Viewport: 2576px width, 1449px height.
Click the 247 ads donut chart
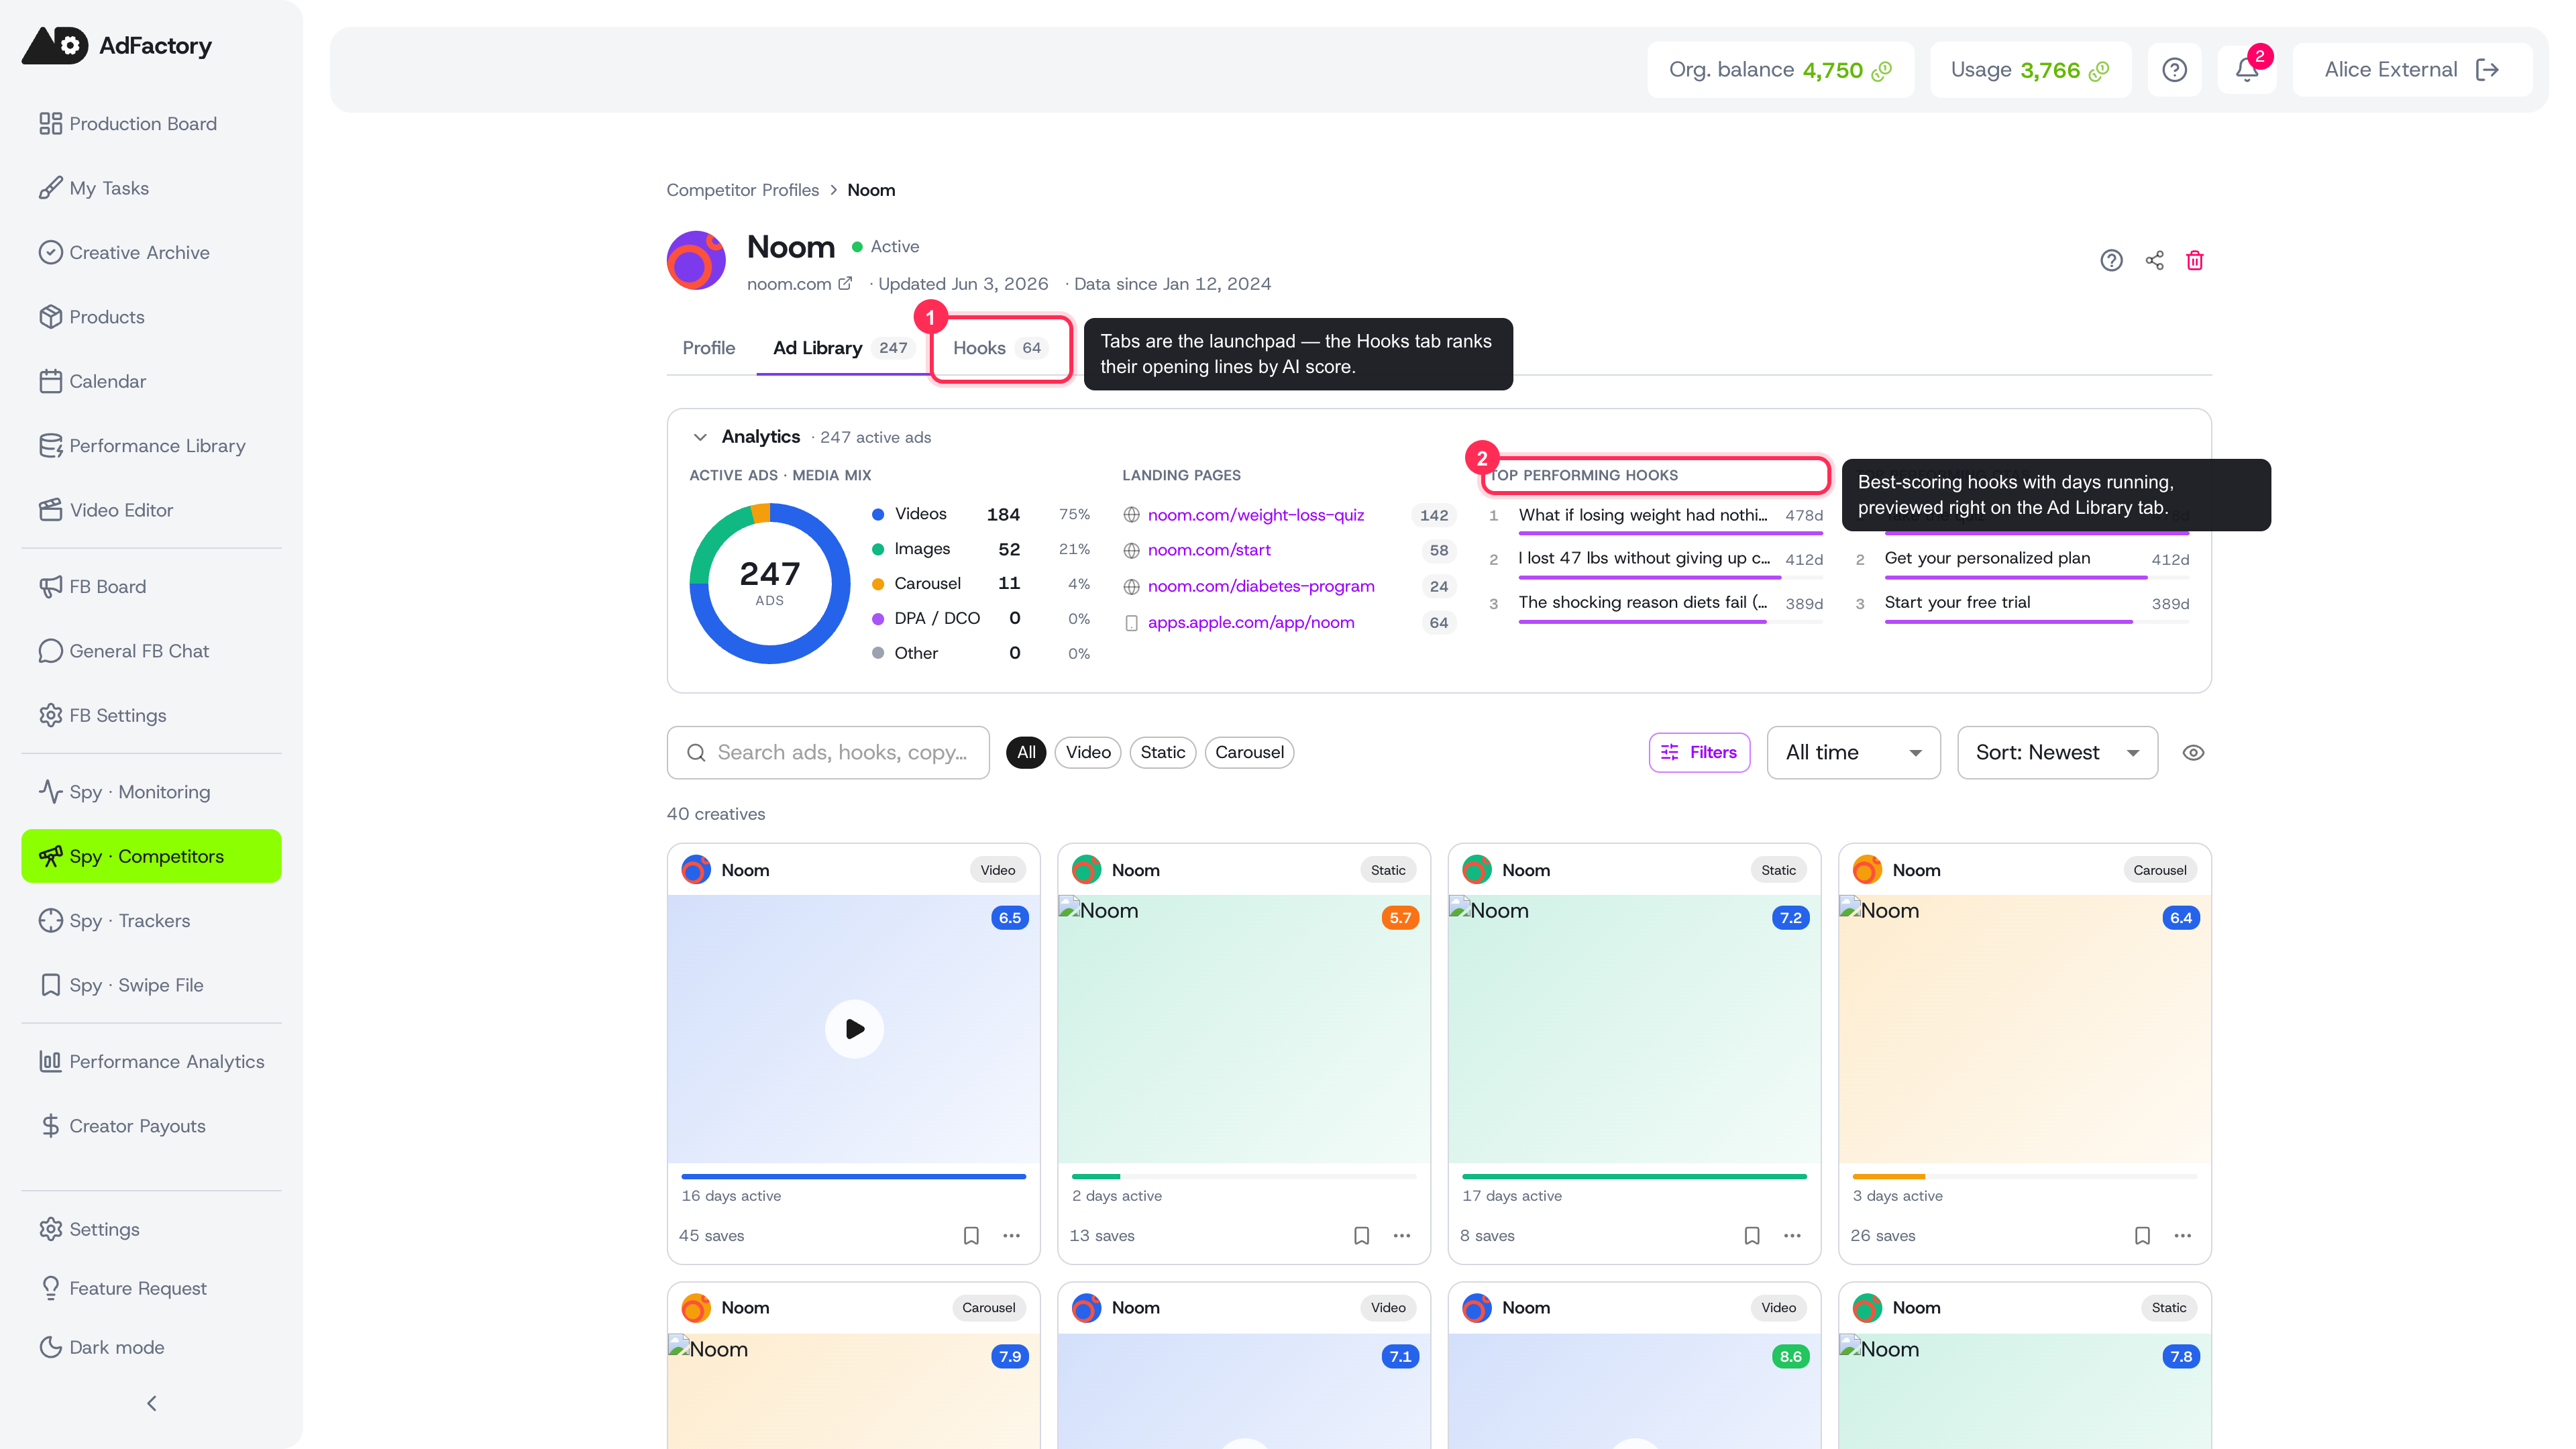tap(769, 583)
